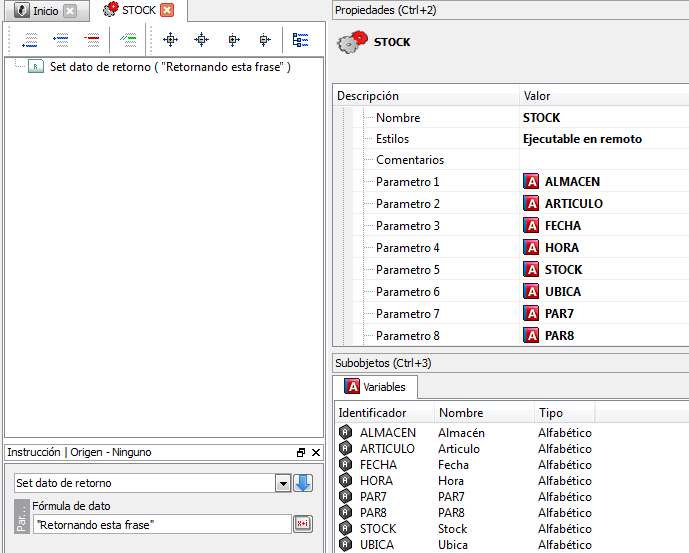
Task: Click the Parametro 1 ALMACEN value
Action: tap(572, 182)
